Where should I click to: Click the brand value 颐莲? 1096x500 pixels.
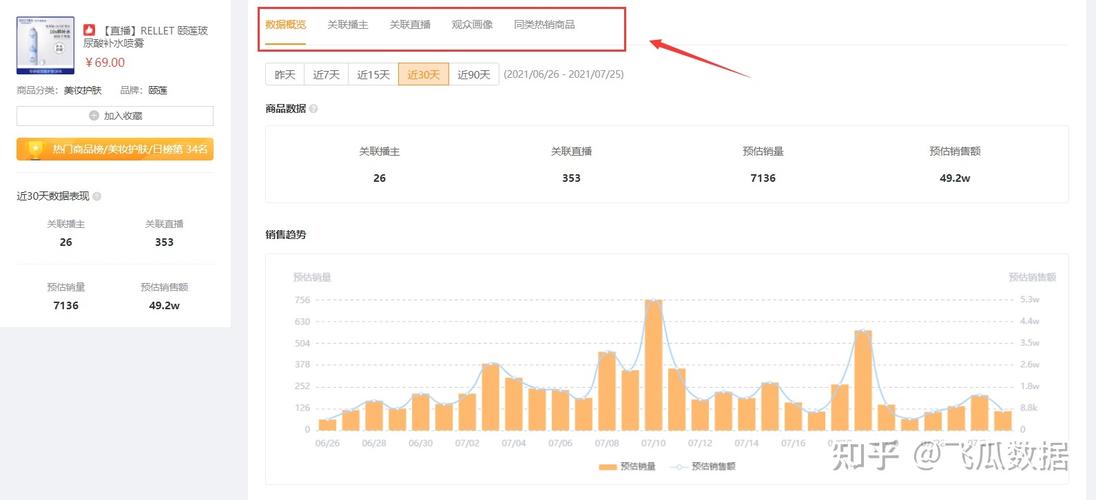coord(157,91)
